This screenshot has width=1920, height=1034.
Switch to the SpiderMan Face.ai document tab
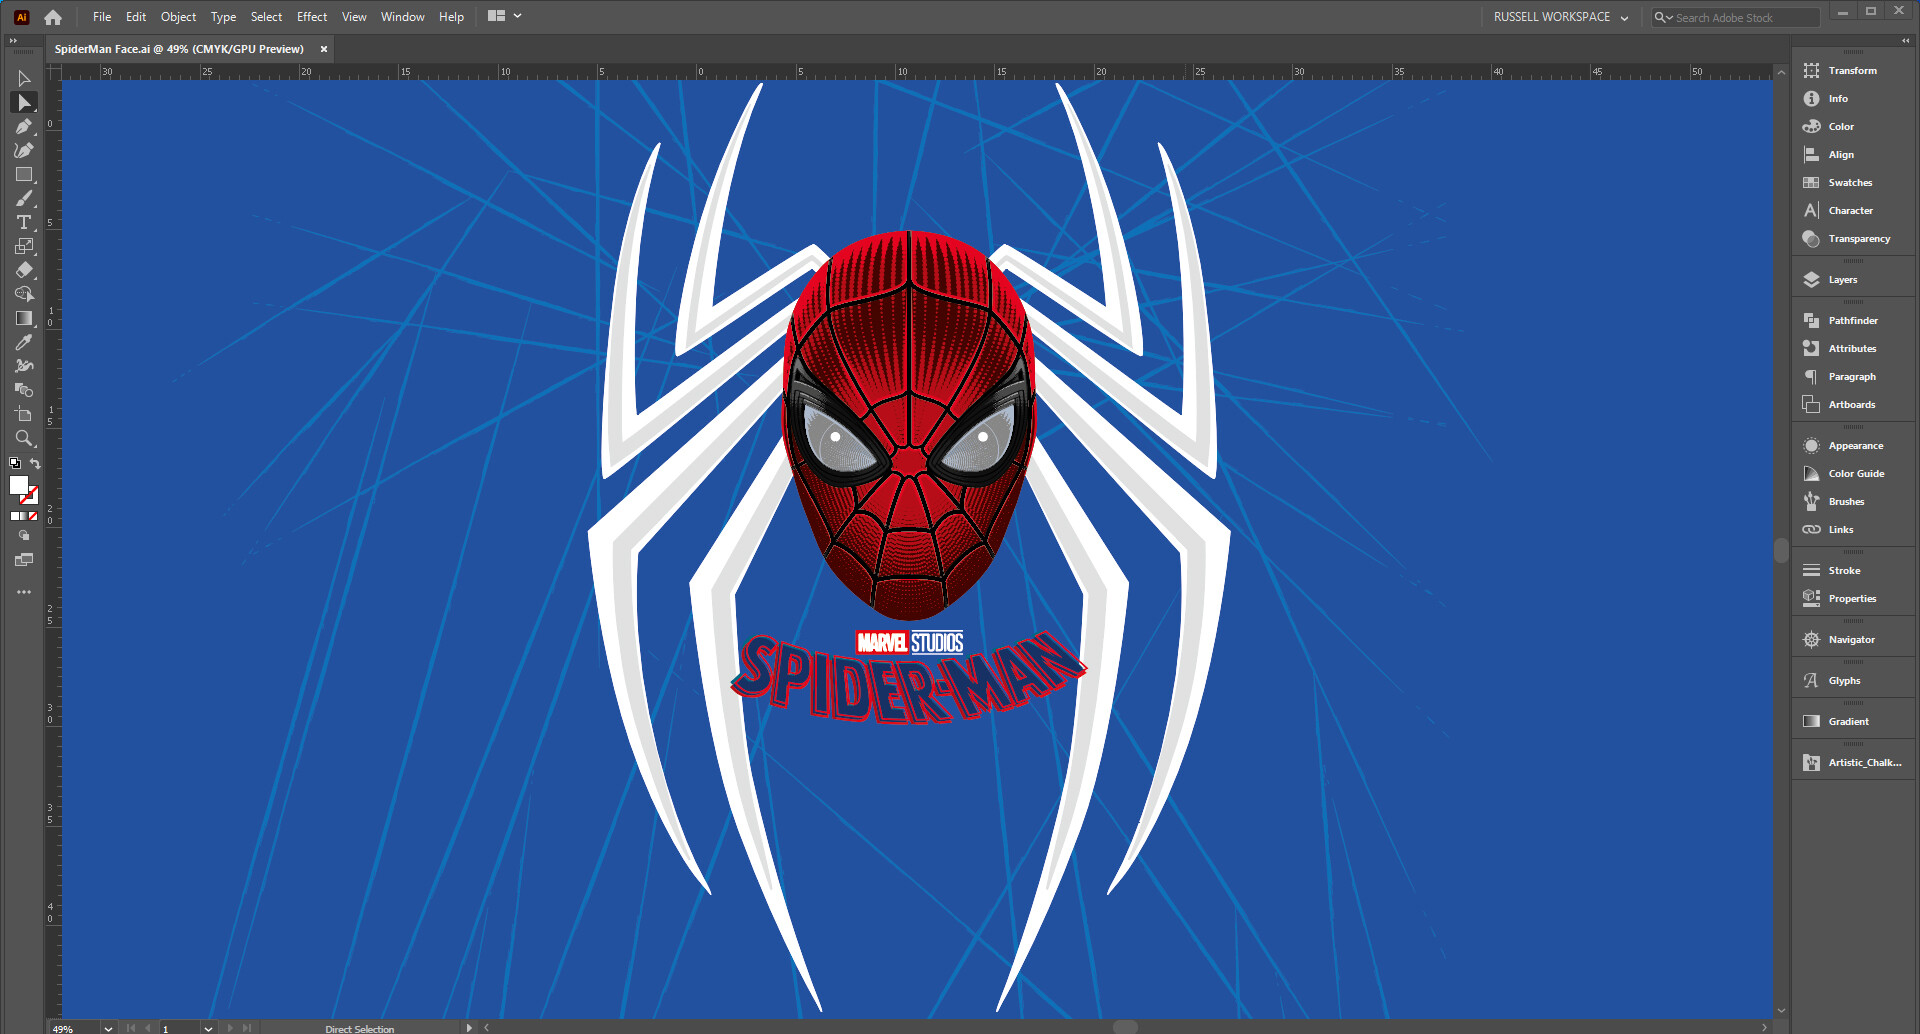click(x=180, y=48)
